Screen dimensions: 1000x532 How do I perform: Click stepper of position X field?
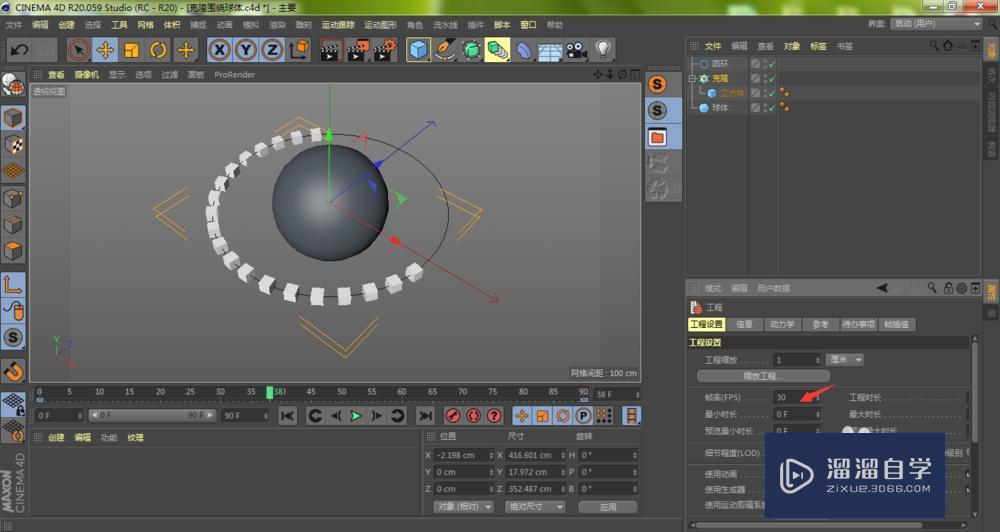coord(490,455)
